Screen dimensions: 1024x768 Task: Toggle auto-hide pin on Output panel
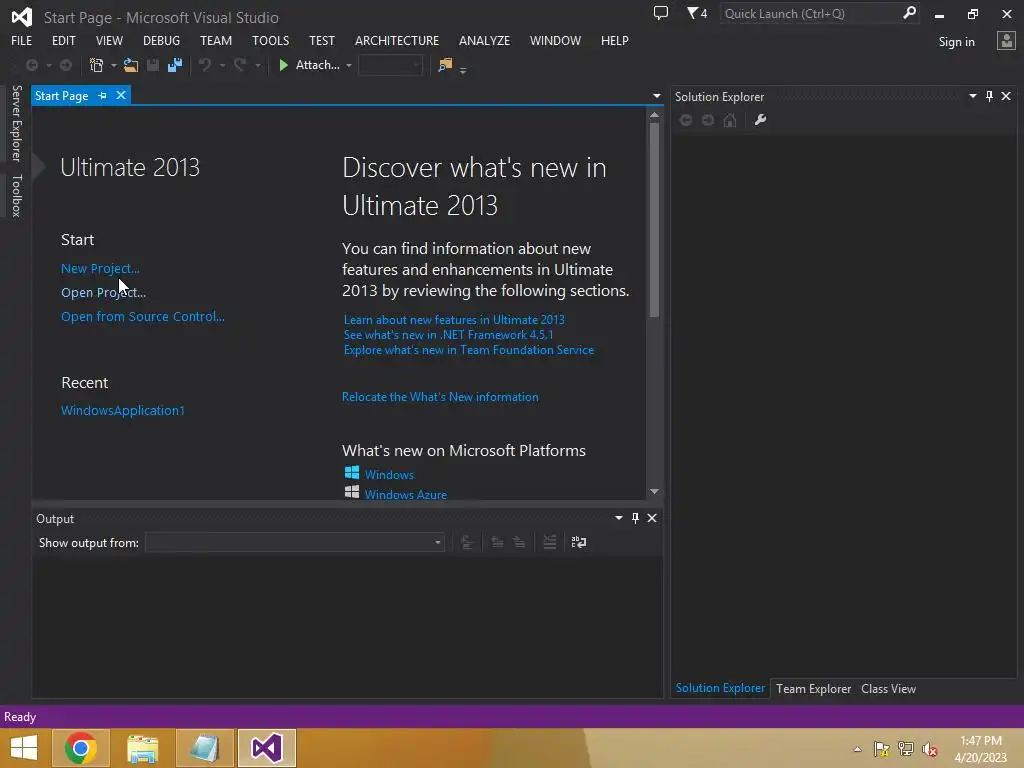click(x=635, y=518)
